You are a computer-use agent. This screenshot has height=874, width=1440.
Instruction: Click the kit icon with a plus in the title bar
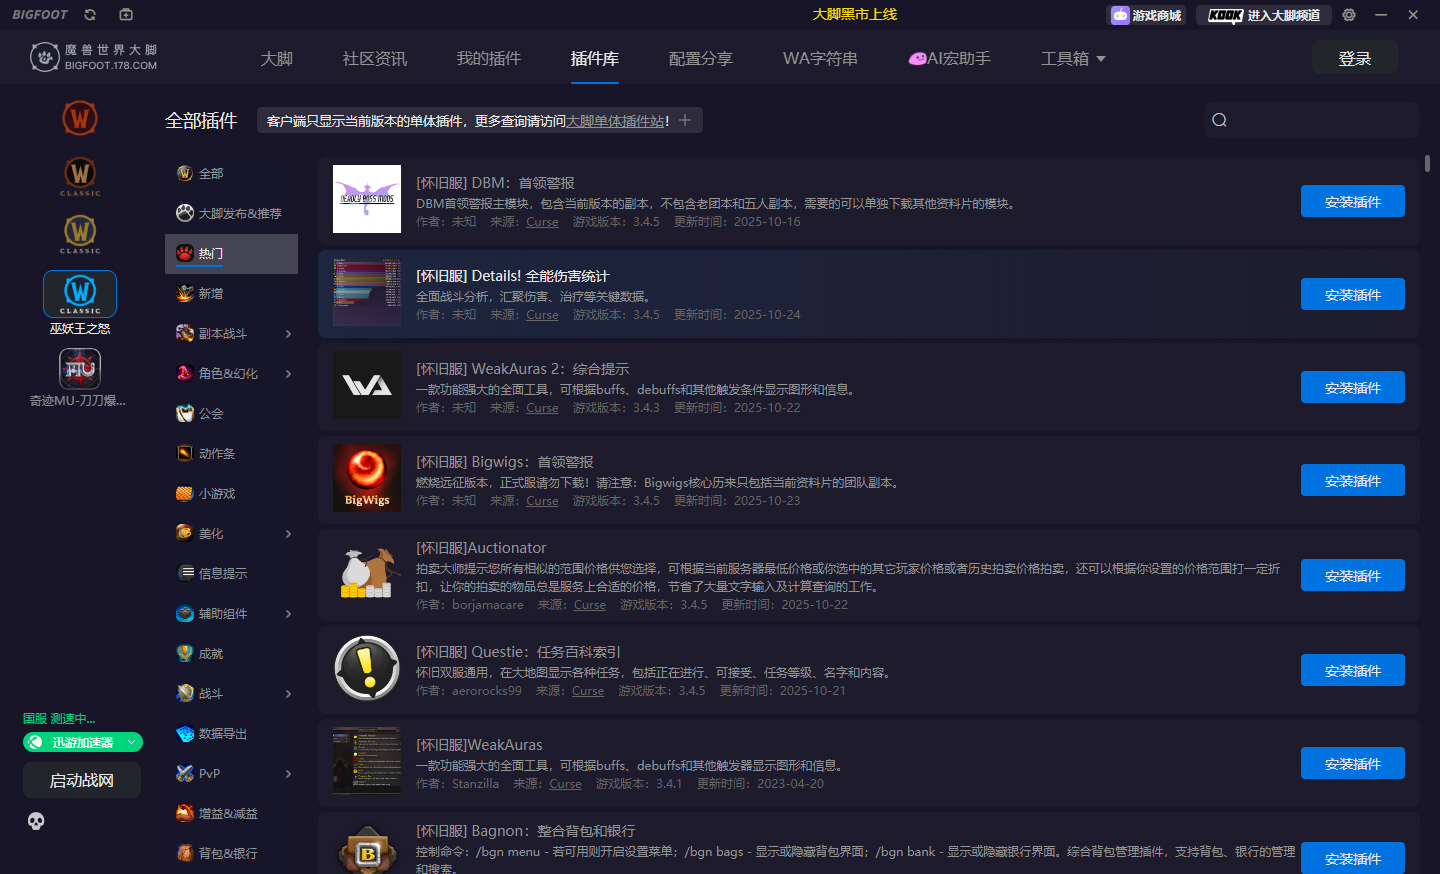click(x=126, y=15)
